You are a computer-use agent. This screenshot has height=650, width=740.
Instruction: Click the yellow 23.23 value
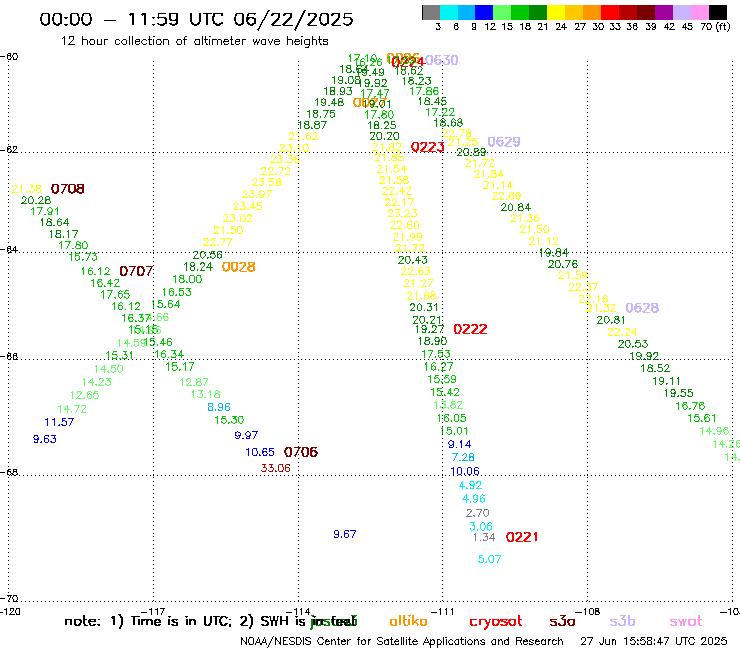(x=403, y=213)
